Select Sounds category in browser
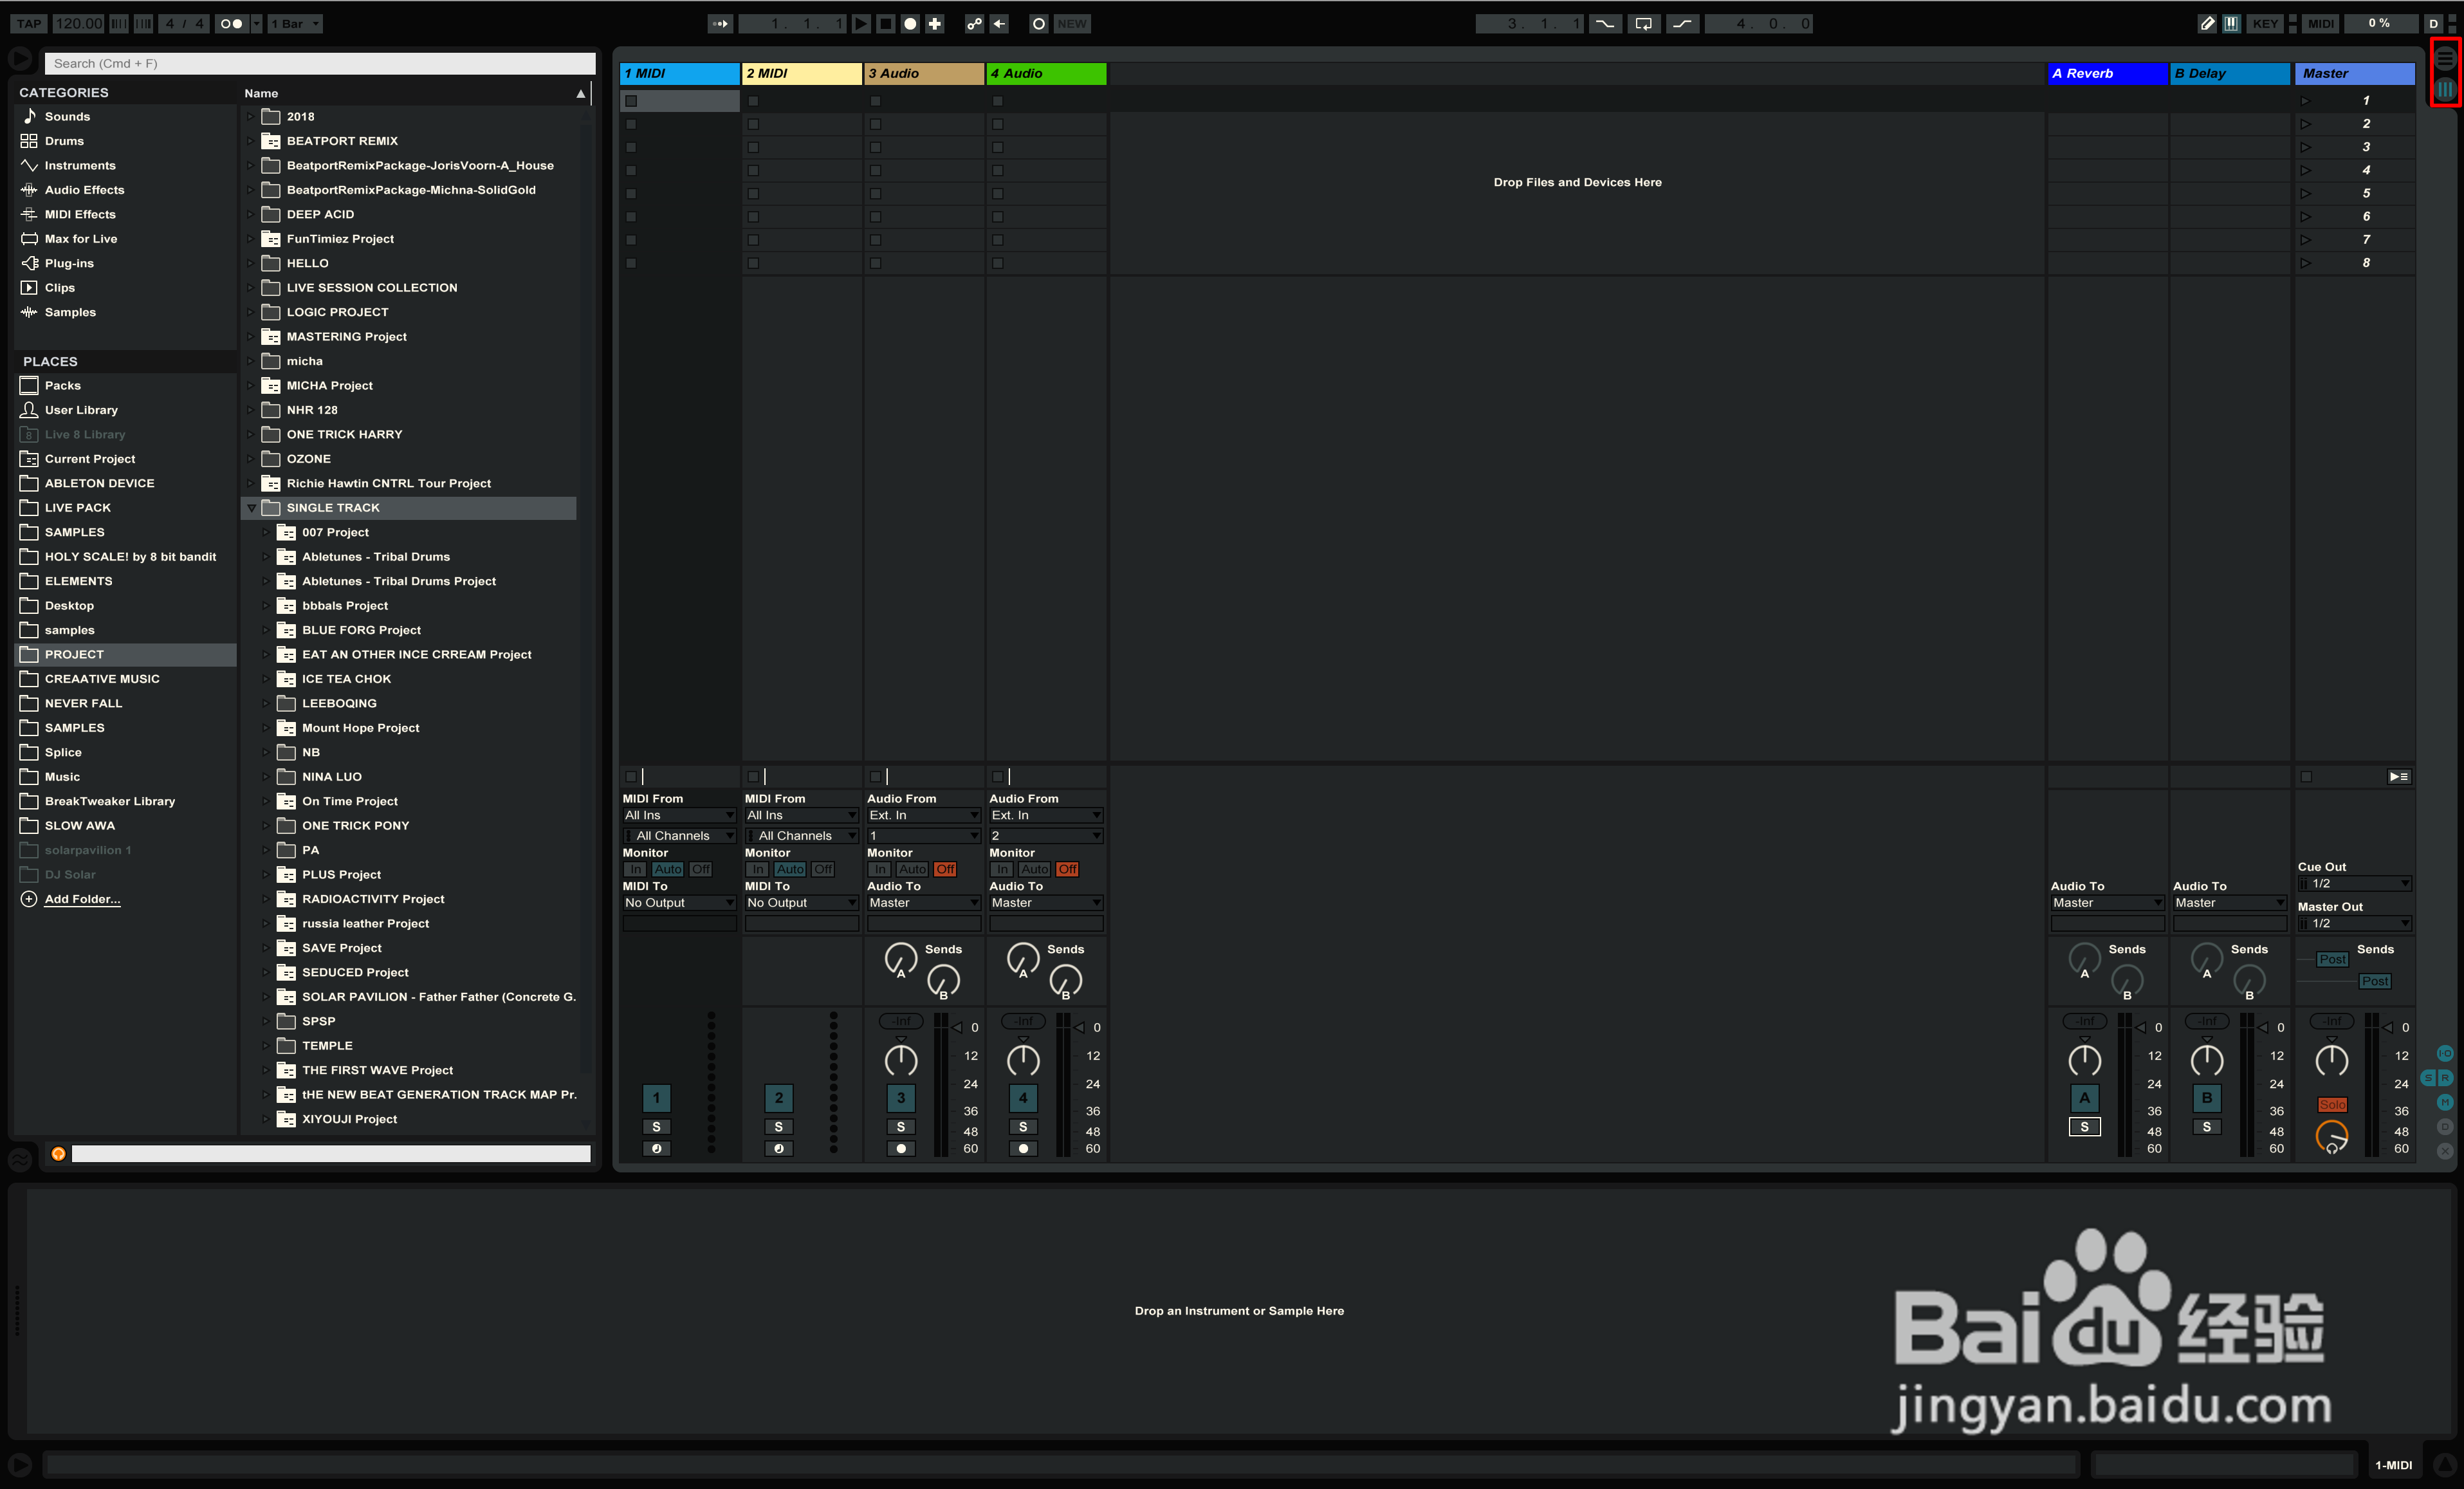This screenshot has width=2464, height=1489. (67, 116)
